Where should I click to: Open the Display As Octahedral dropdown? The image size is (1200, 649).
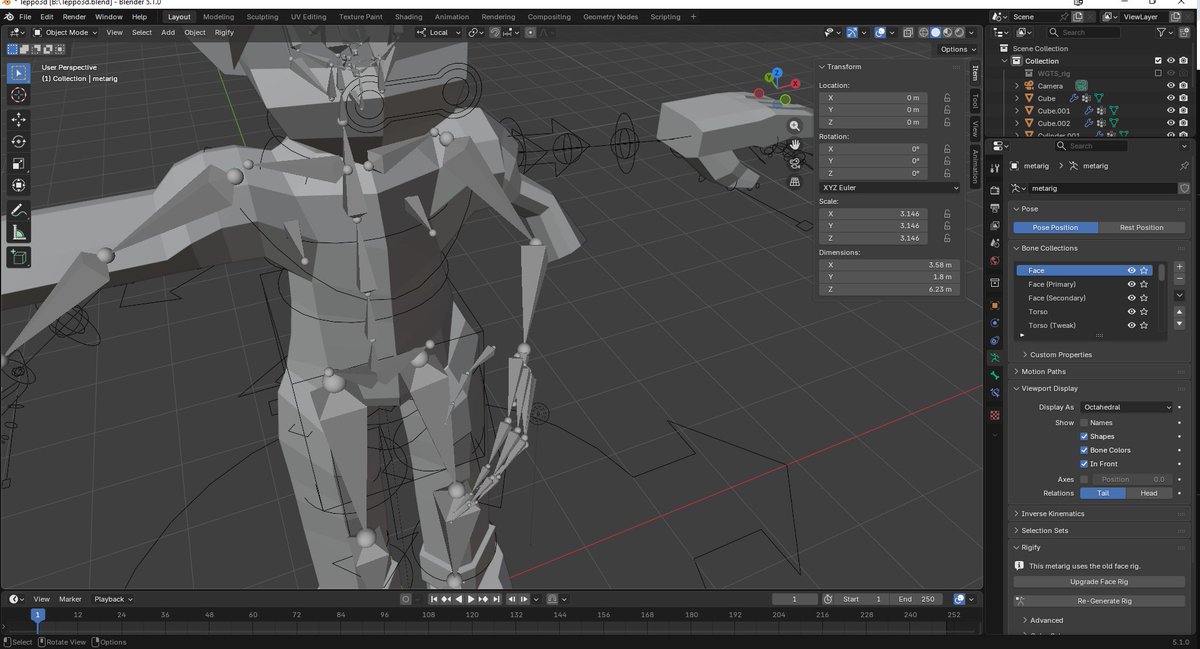[1126, 407]
